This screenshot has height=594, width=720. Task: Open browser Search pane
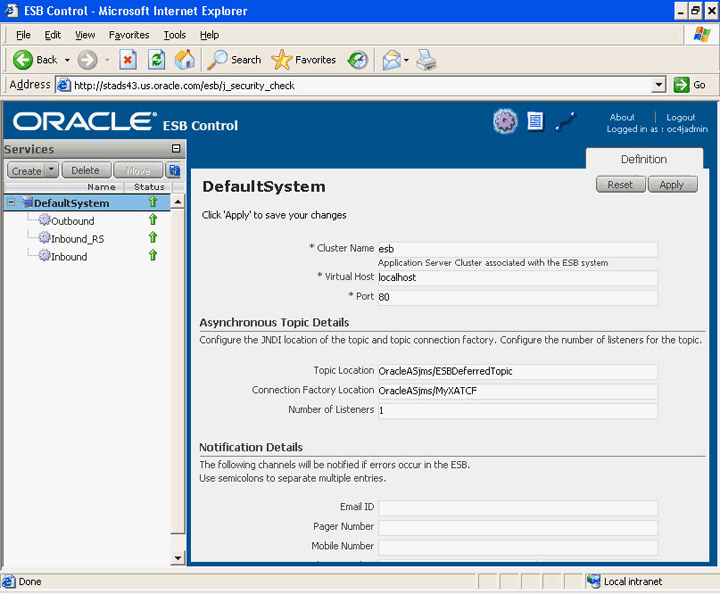(x=234, y=60)
